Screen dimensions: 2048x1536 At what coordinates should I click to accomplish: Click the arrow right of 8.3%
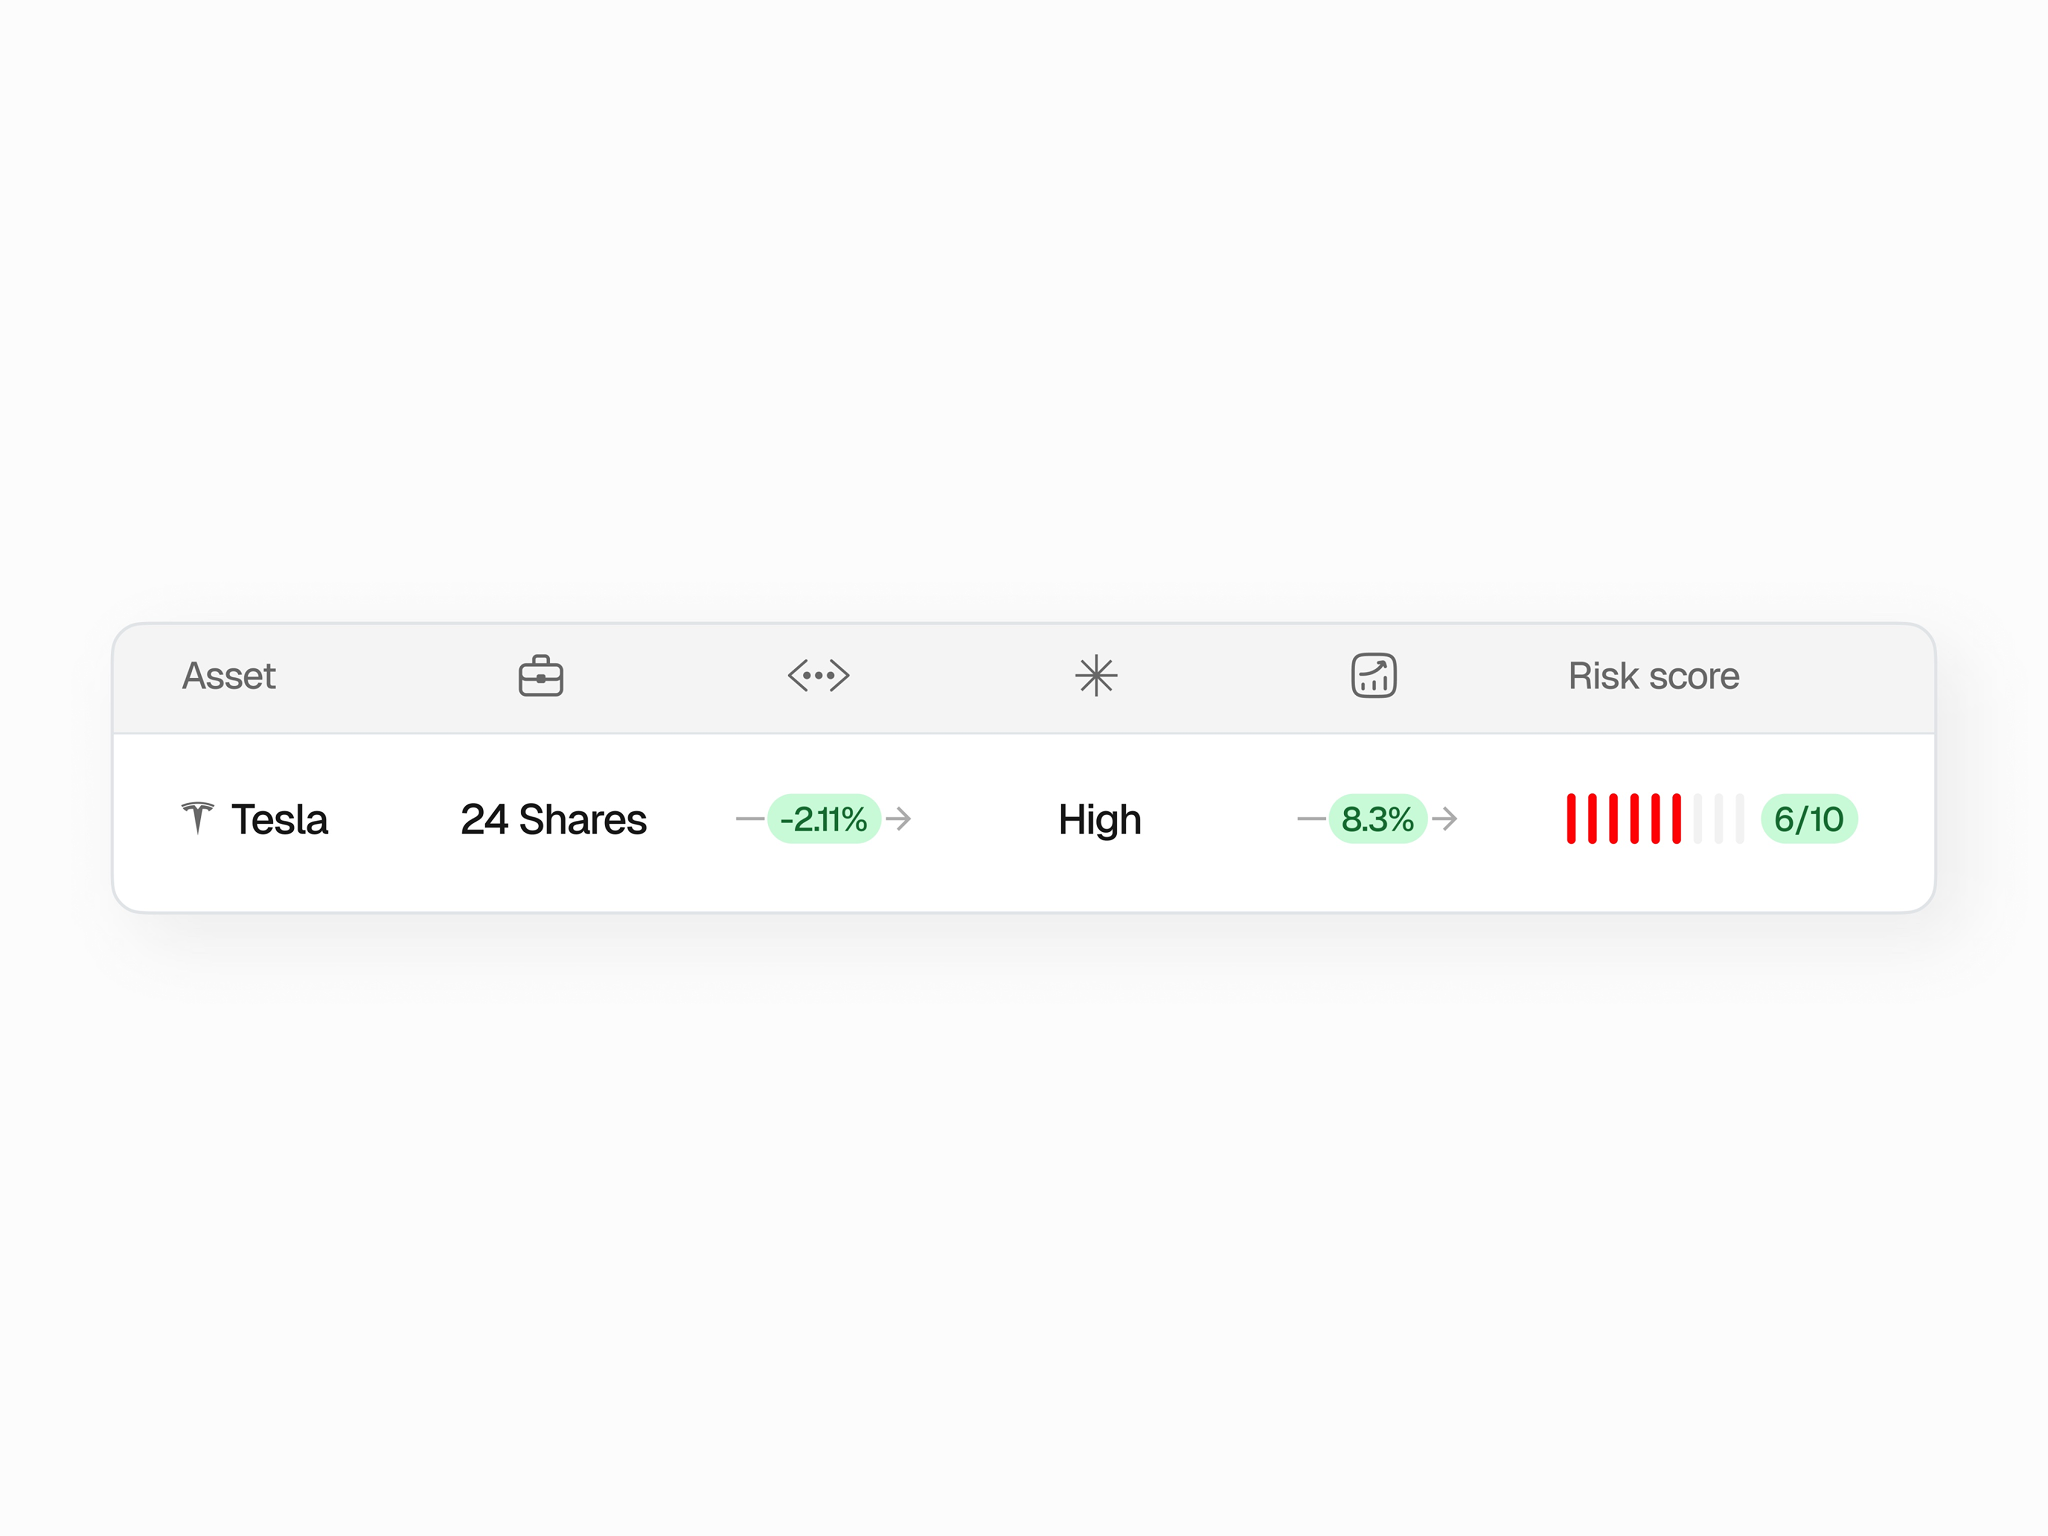pos(1445,819)
